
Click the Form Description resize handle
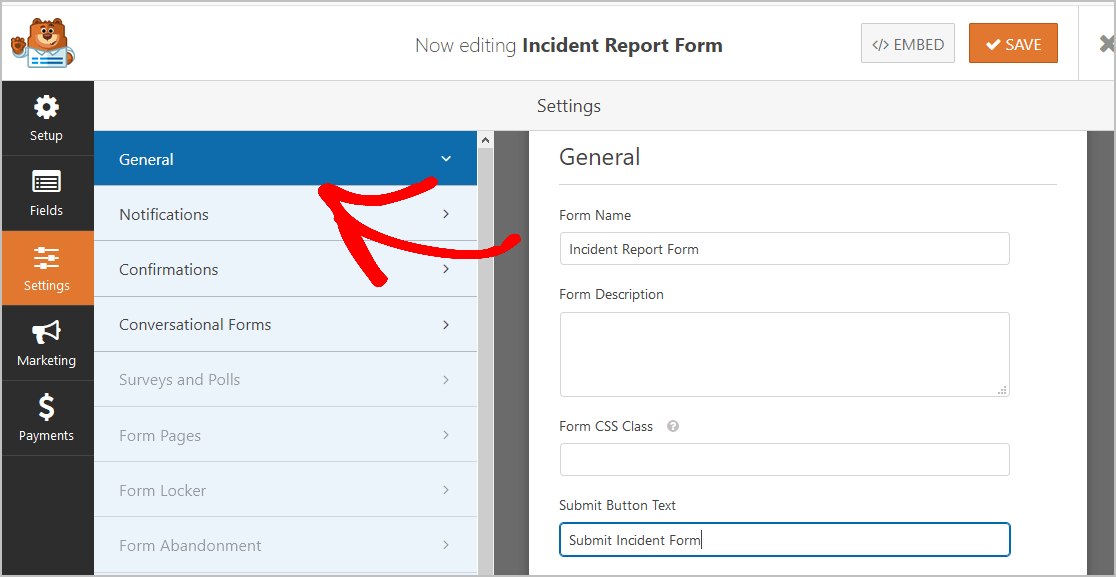1002,390
